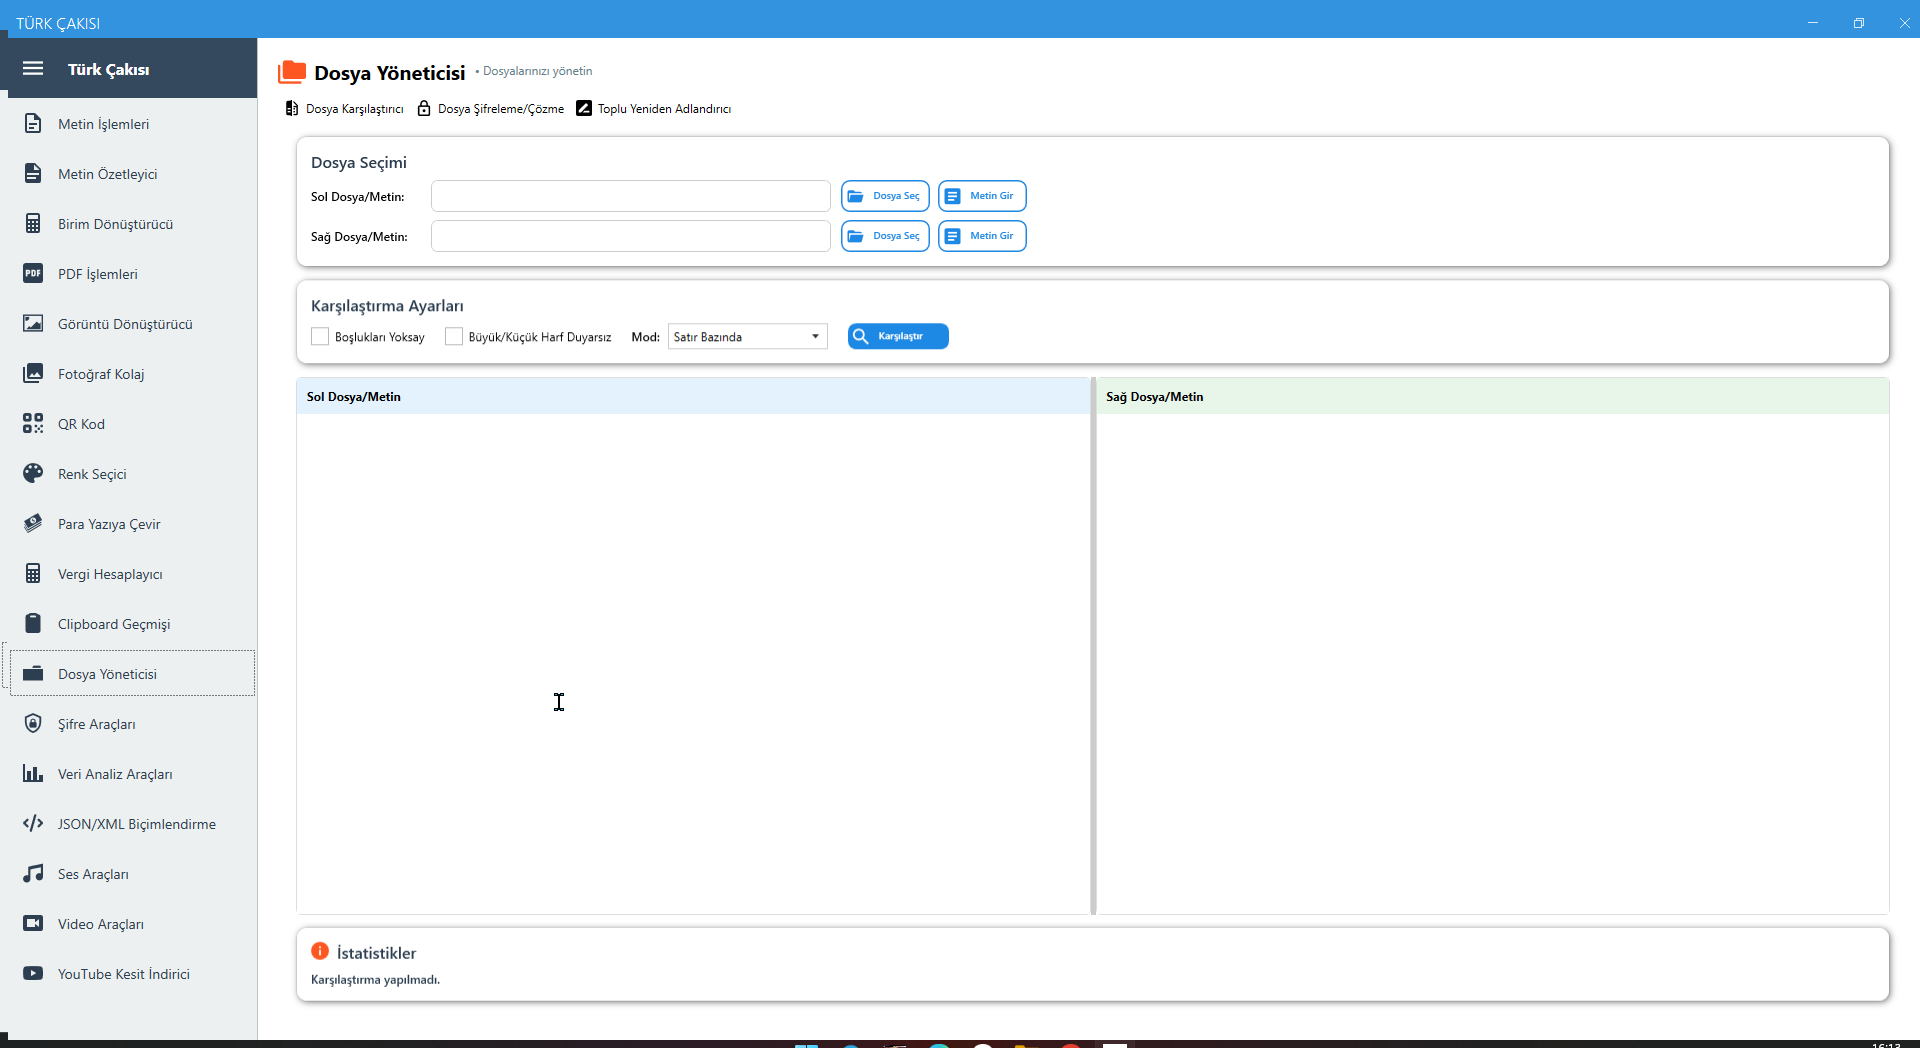This screenshot has width=1920, height=1048.
Task: Toggle the hamburger menu icon
Action: 33,69
